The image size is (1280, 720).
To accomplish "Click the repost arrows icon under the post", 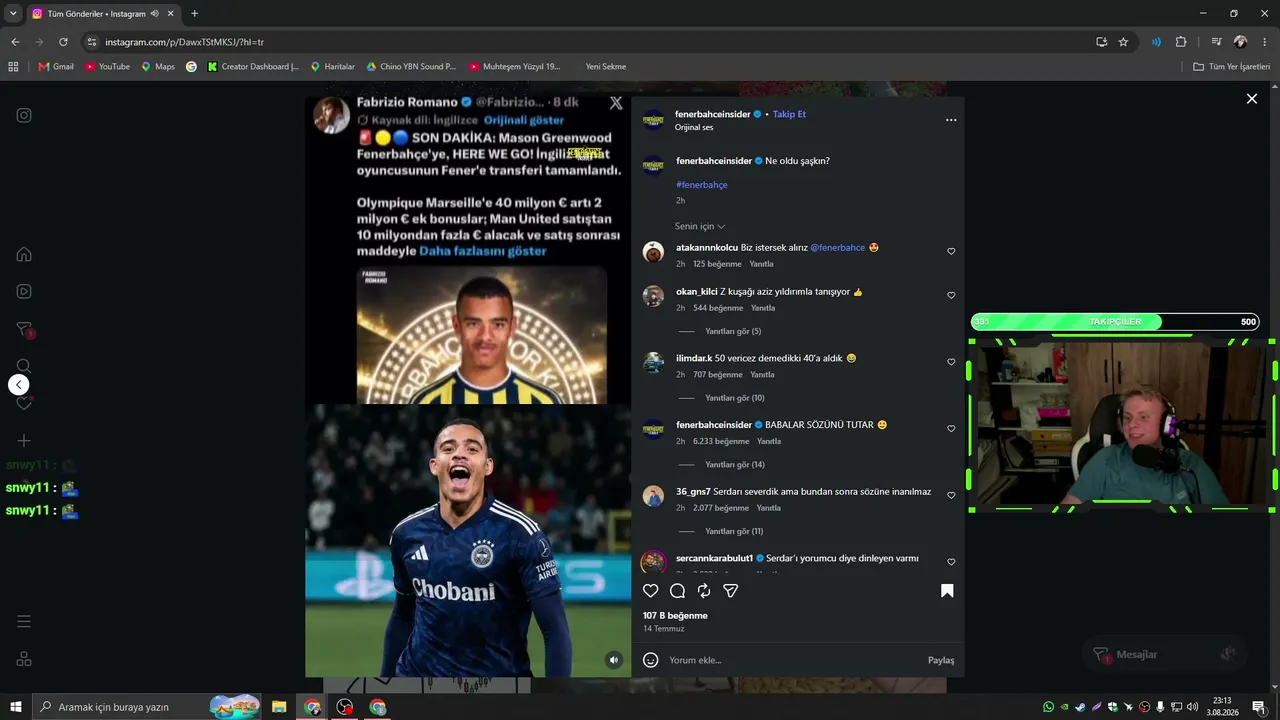I will coord(704,591).
